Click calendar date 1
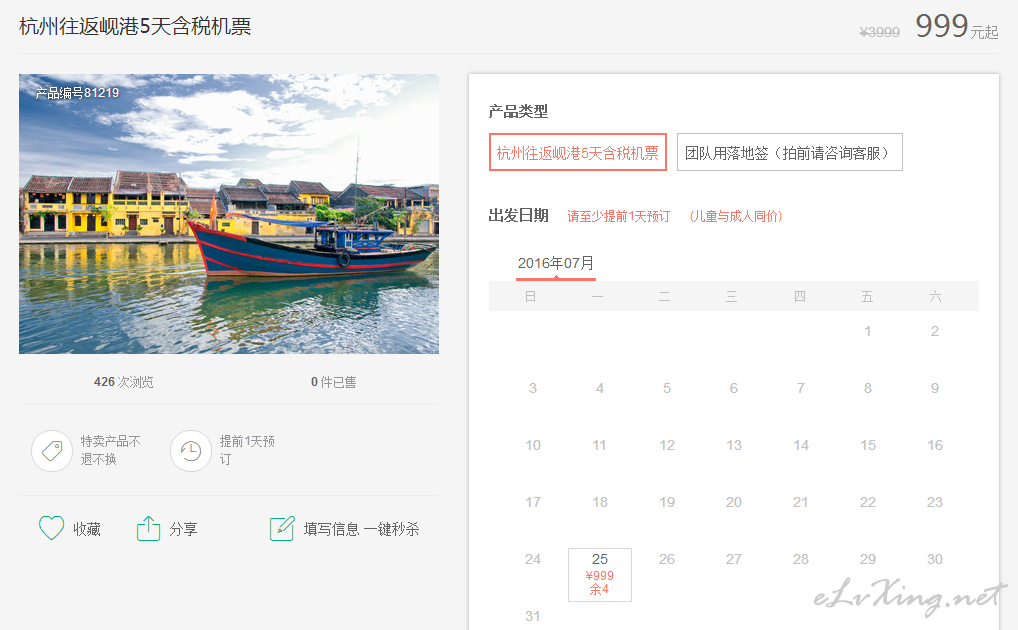Viewport: 1018px width, 630px height. (x=867, y=331)
